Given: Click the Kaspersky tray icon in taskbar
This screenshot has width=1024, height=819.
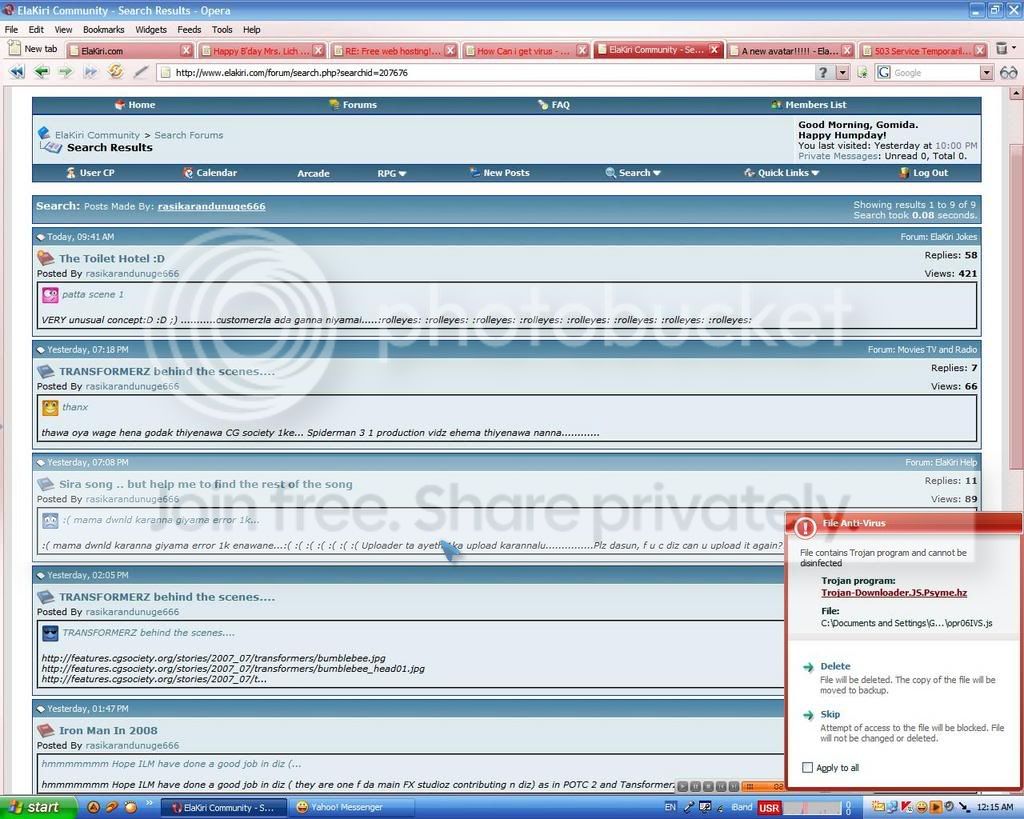Looking at the screenshot, I should coord(907,807).
